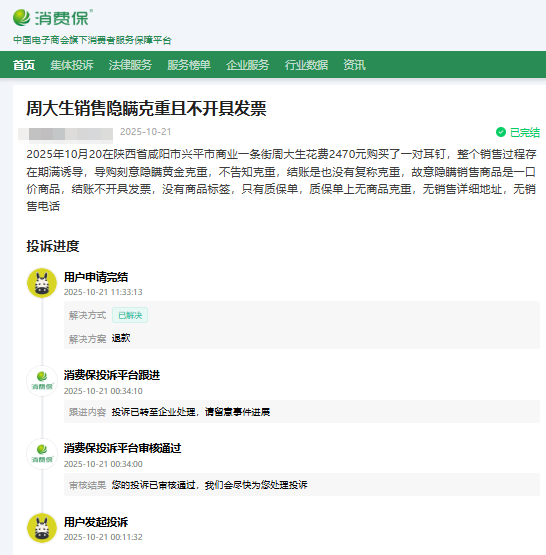The height and width of the screenshot is (555, 546).
Task: Click the zebra avatar beside 用户发起投诉
Action: [42, 528]
